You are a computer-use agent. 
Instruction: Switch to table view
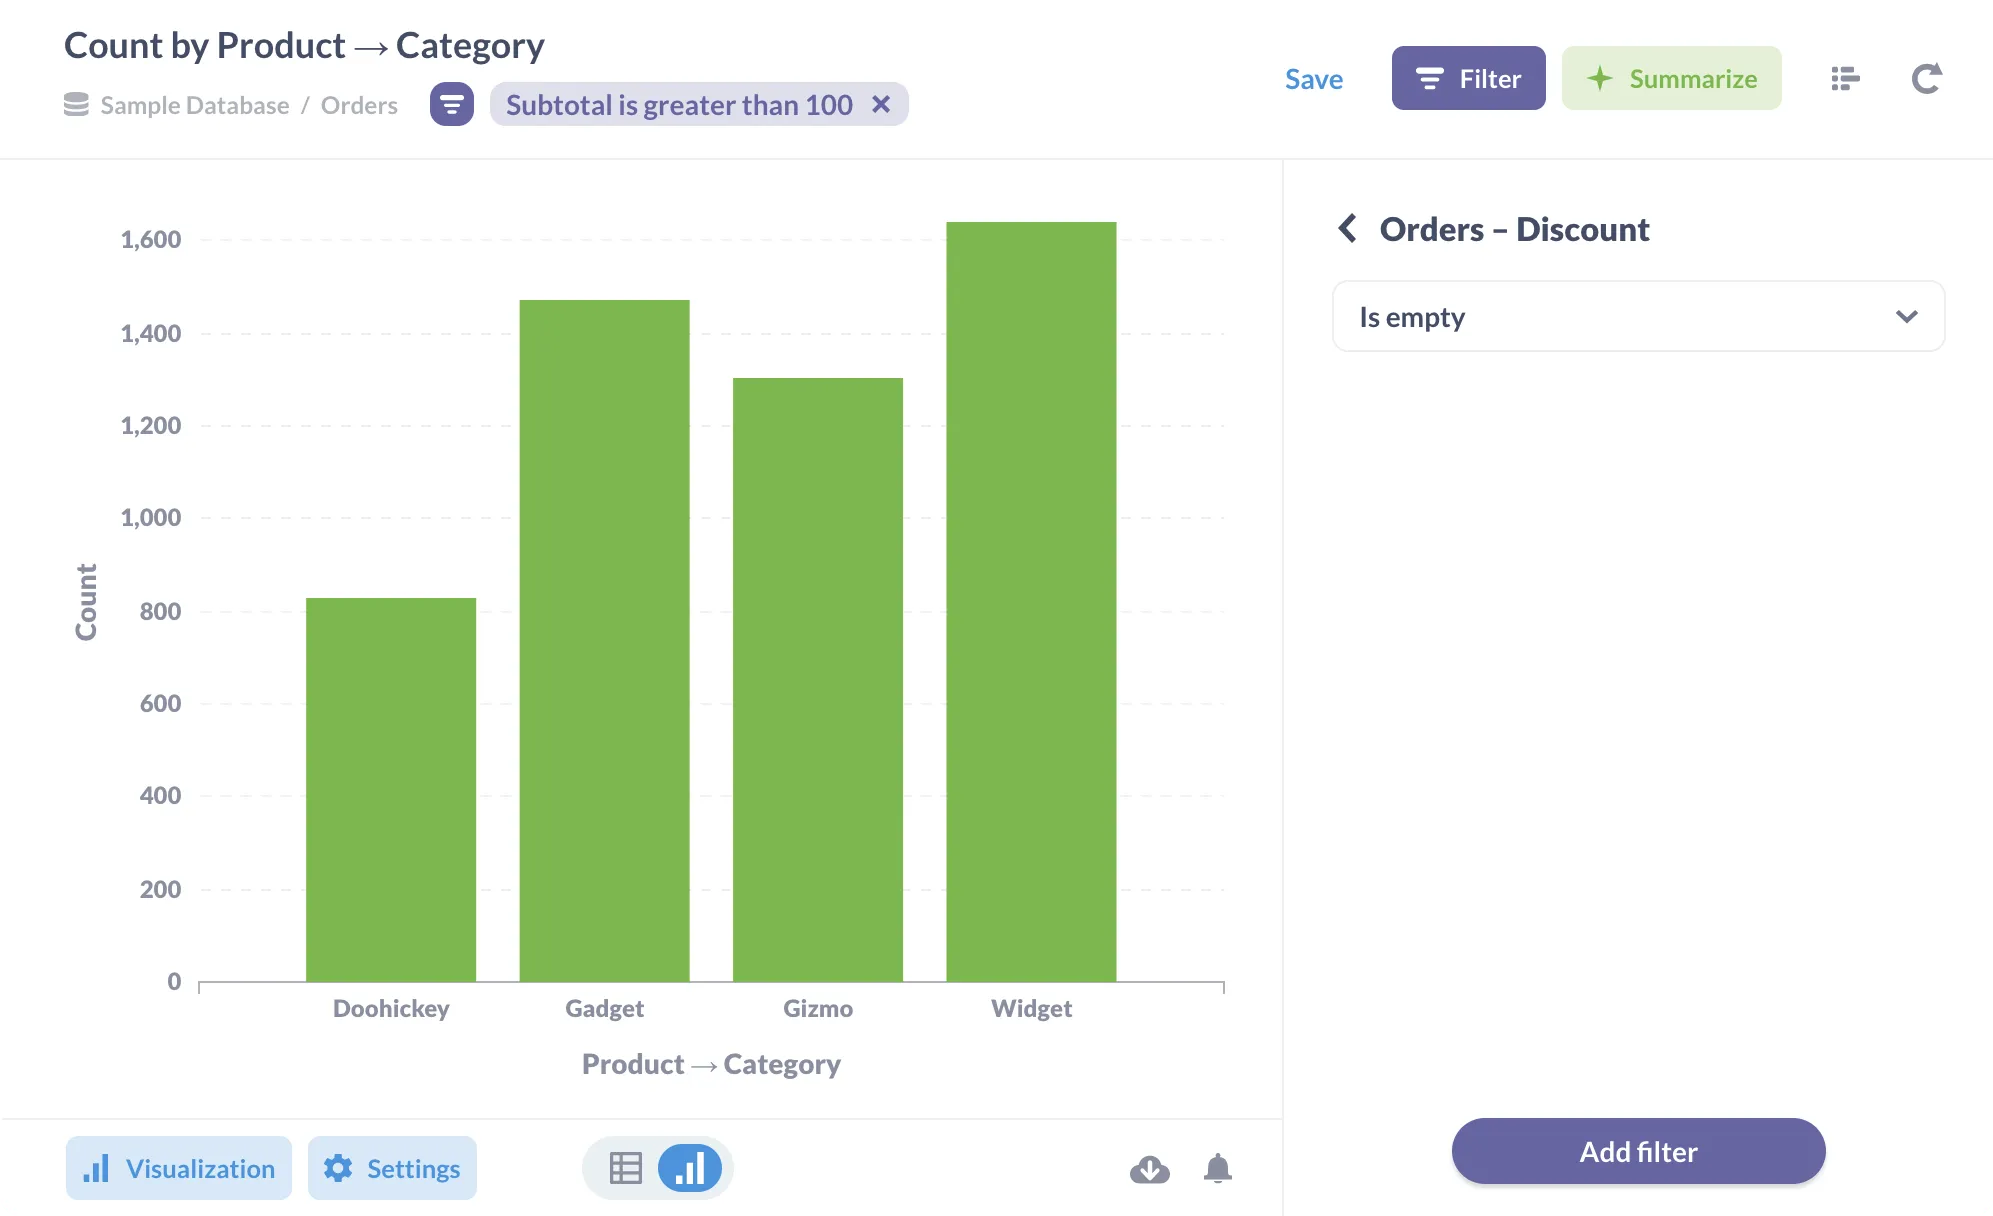pos(625,1168)
